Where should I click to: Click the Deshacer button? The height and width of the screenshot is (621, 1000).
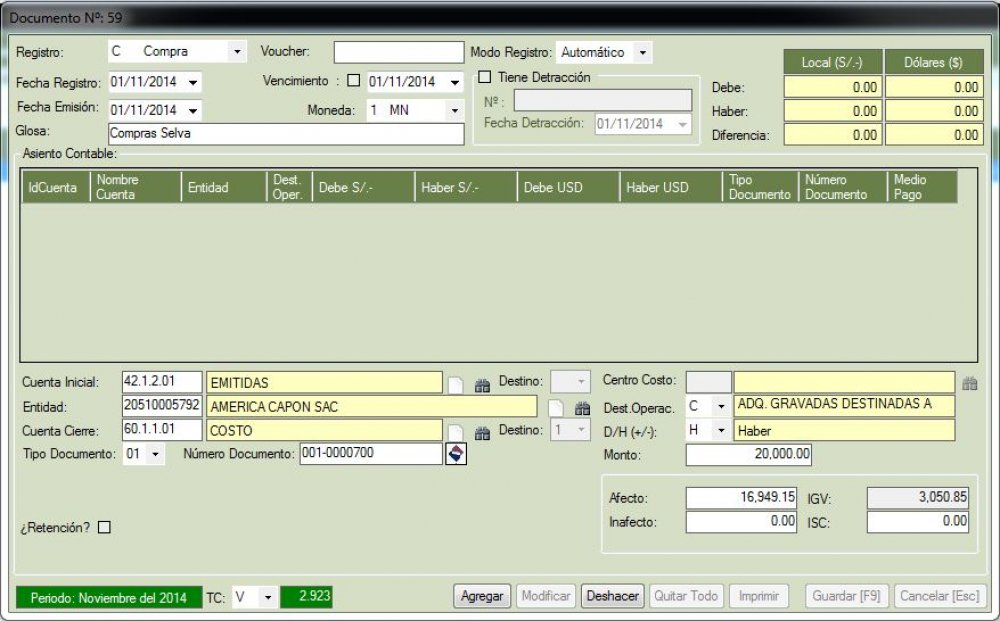coord(613,596)
